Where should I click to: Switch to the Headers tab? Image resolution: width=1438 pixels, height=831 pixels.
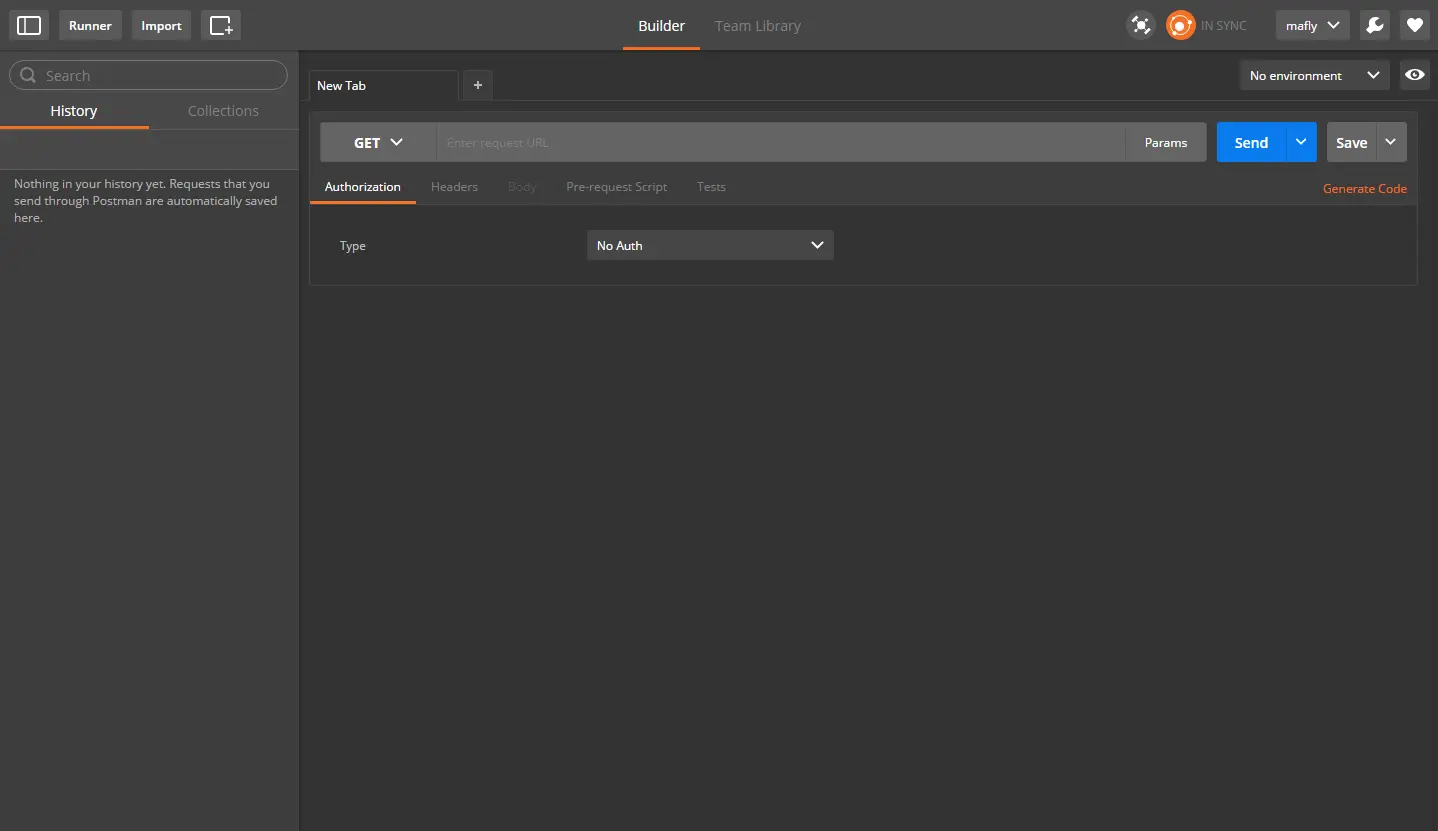click(454, 186)
